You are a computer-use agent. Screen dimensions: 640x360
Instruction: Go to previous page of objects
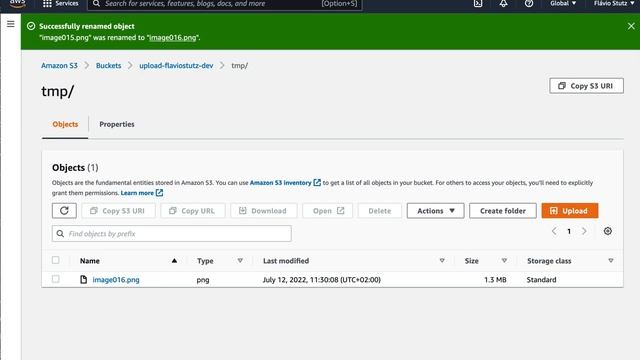click(x=554, y=231)
